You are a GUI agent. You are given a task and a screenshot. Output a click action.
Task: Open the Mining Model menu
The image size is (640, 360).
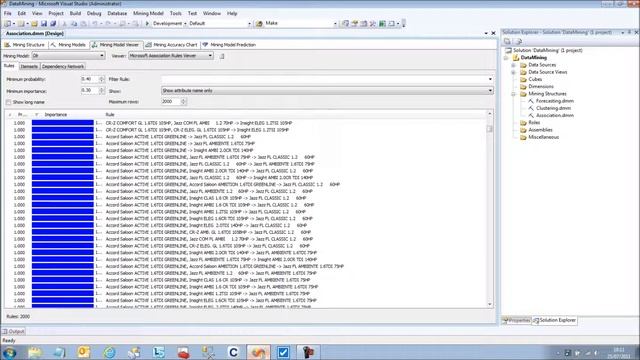148,13
